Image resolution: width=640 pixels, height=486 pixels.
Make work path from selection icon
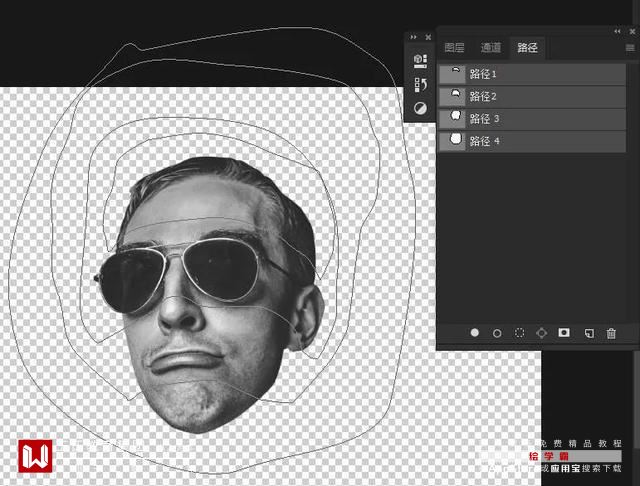[x=541, y=333]
